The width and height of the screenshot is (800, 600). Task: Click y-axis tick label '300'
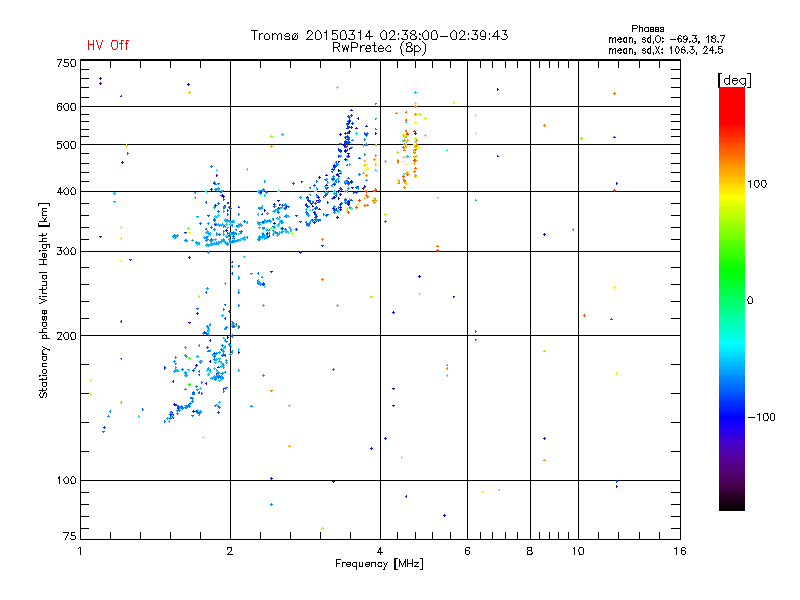(67, 252)
